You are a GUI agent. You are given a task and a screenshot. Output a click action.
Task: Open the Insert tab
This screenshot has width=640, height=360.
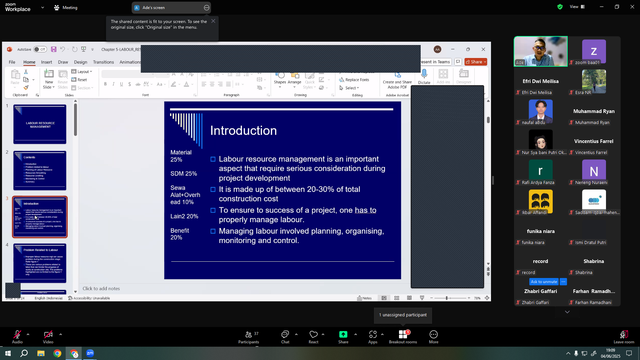tap(46, 62)
